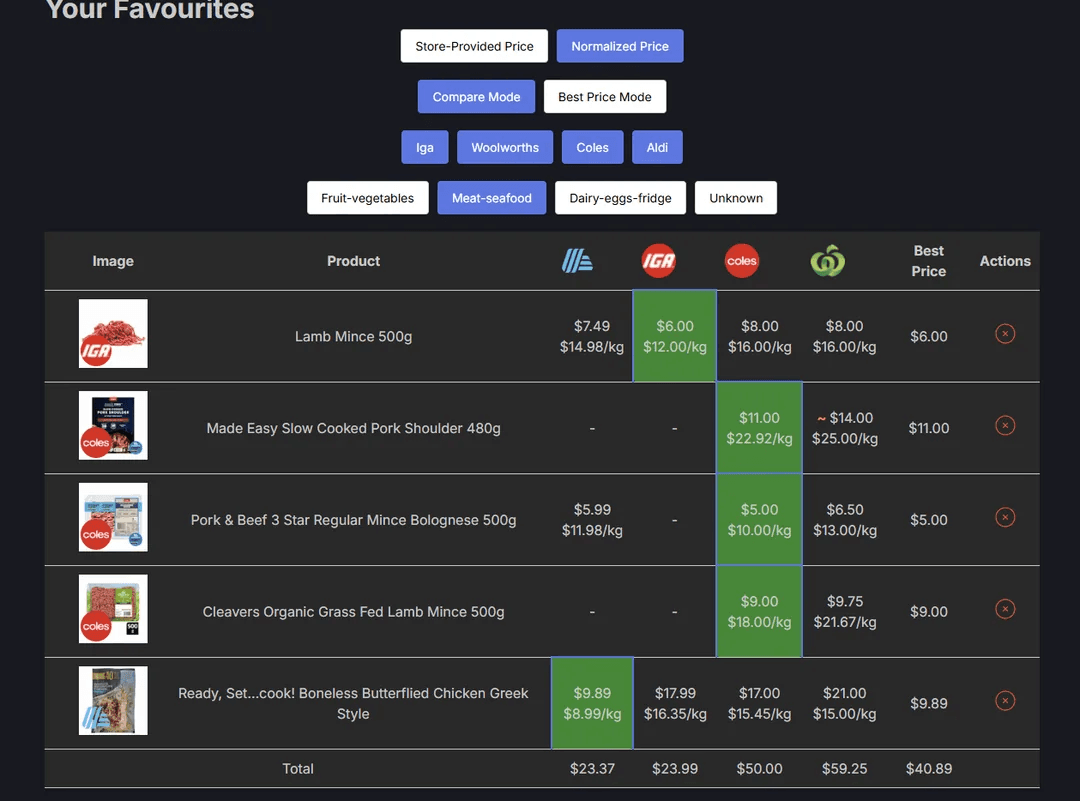The width and height of the screenshot is (1080, 801).
Task: Open Lamb Mince product thumbnail
Action: [x=113, y=333]
